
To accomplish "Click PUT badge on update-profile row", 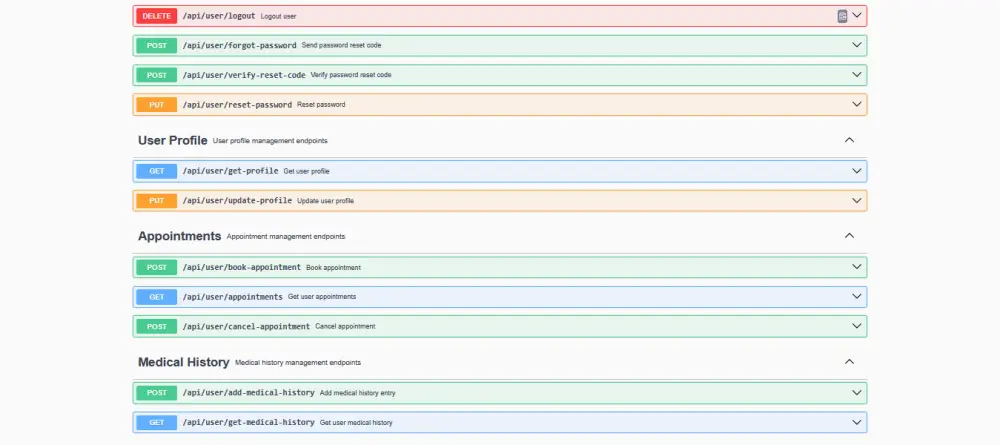I will click(156, 201).
